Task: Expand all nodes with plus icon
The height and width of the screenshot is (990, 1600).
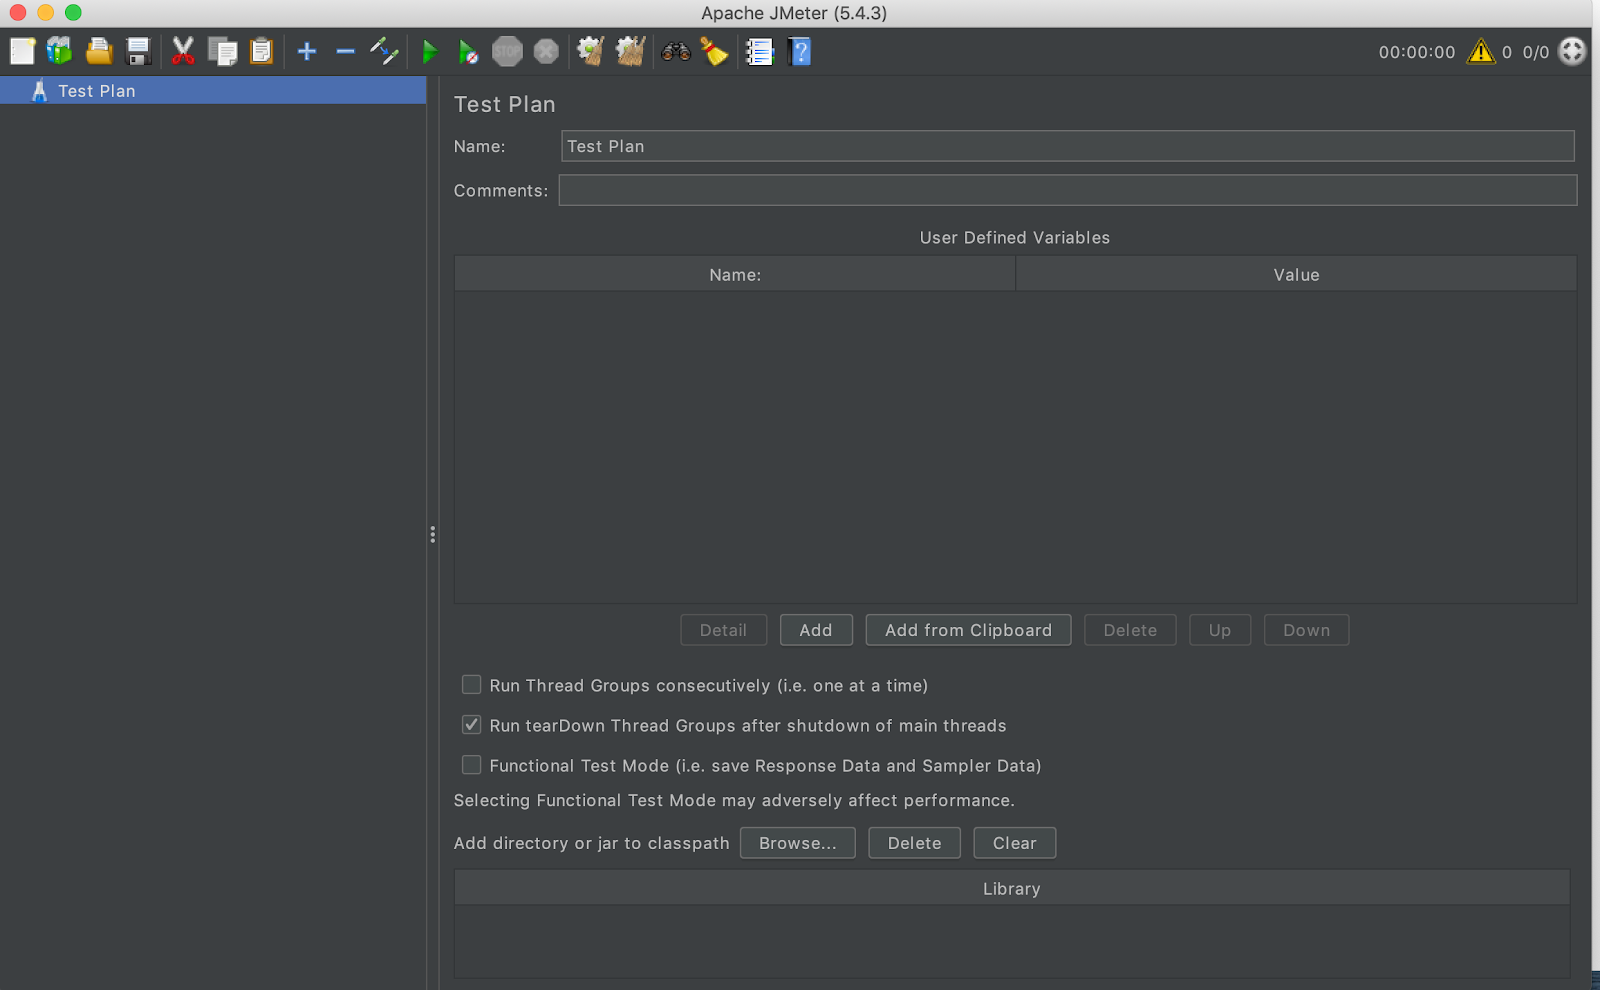Action: tap(307, 51)
